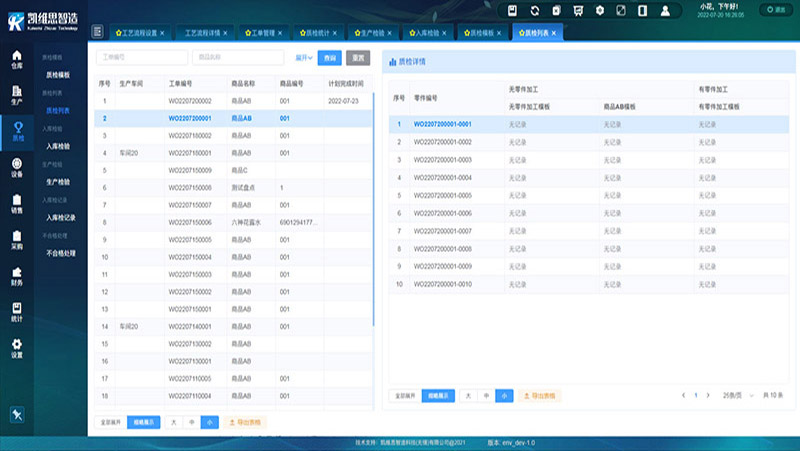Set left table size to 小
Viewport: 800px width, 451px height.
coord(210,422)
